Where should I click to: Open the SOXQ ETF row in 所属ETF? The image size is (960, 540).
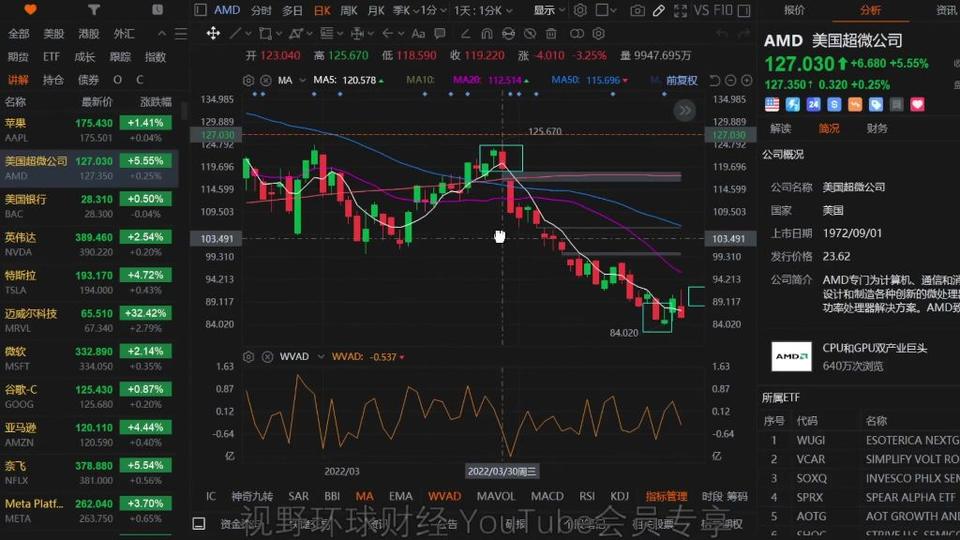coord(859,478)
